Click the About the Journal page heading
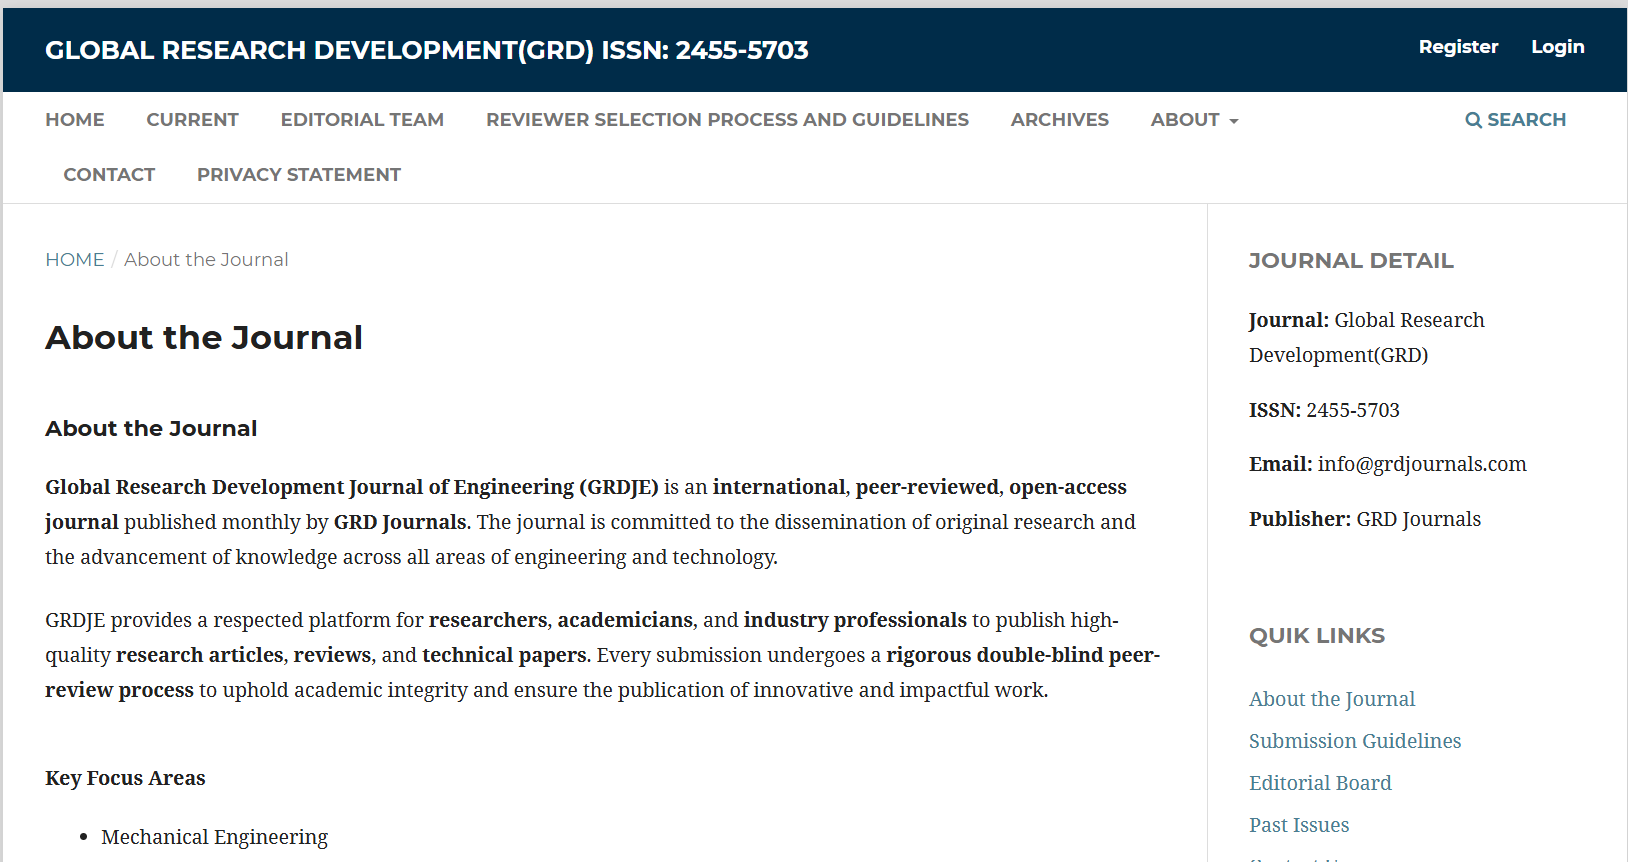The image size is (1628, 862). 204,338
